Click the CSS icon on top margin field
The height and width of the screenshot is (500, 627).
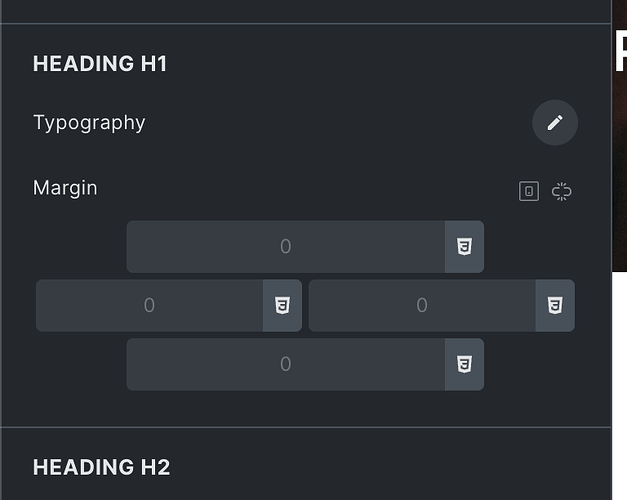pos(464,246)
